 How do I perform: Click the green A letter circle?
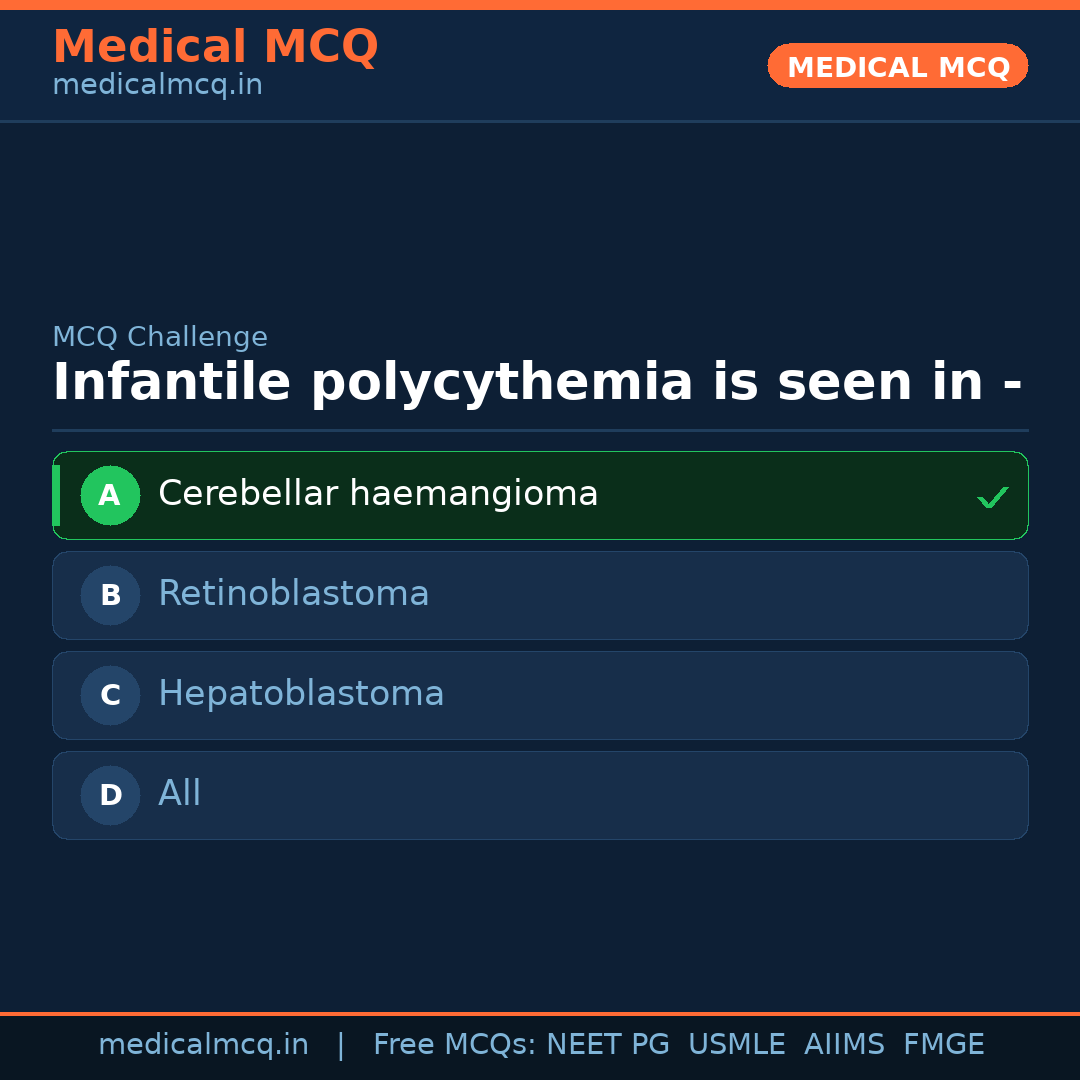(110, 495)
